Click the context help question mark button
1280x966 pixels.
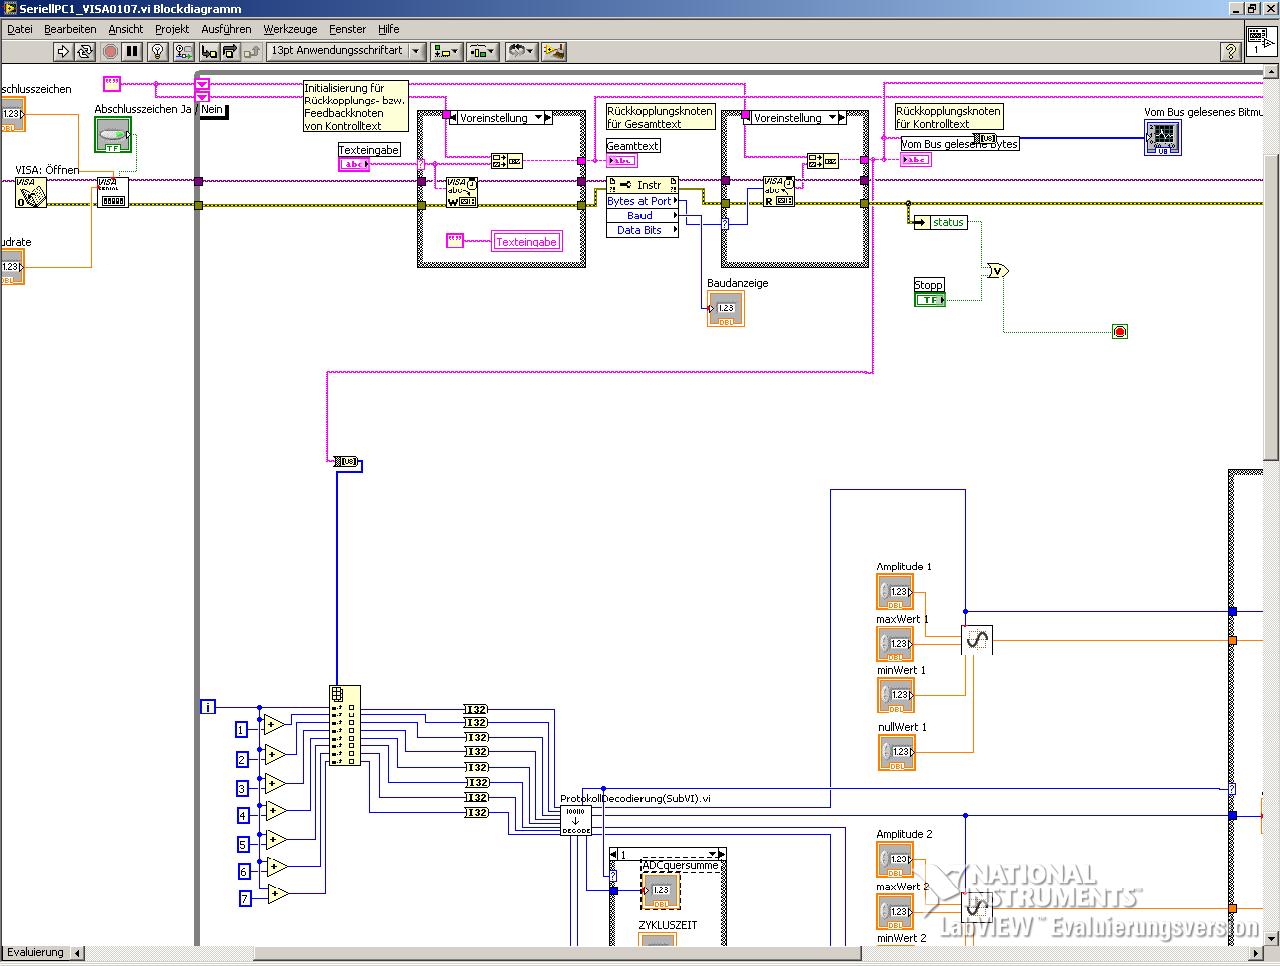(x=1231, y=51)
